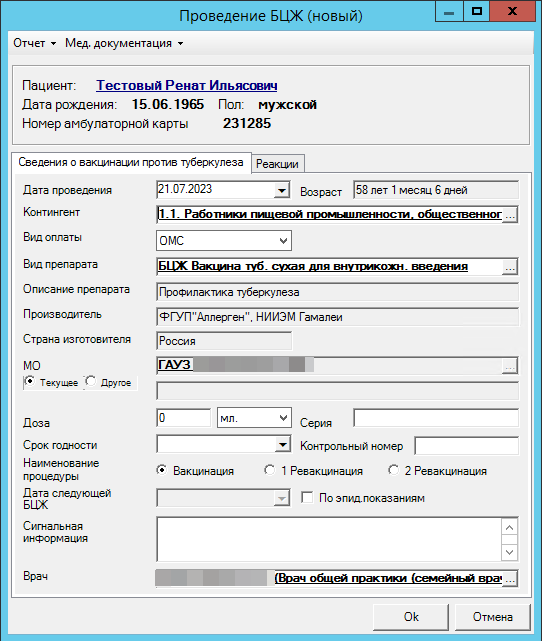Open Срок годности date dropdown

(282, 444)
